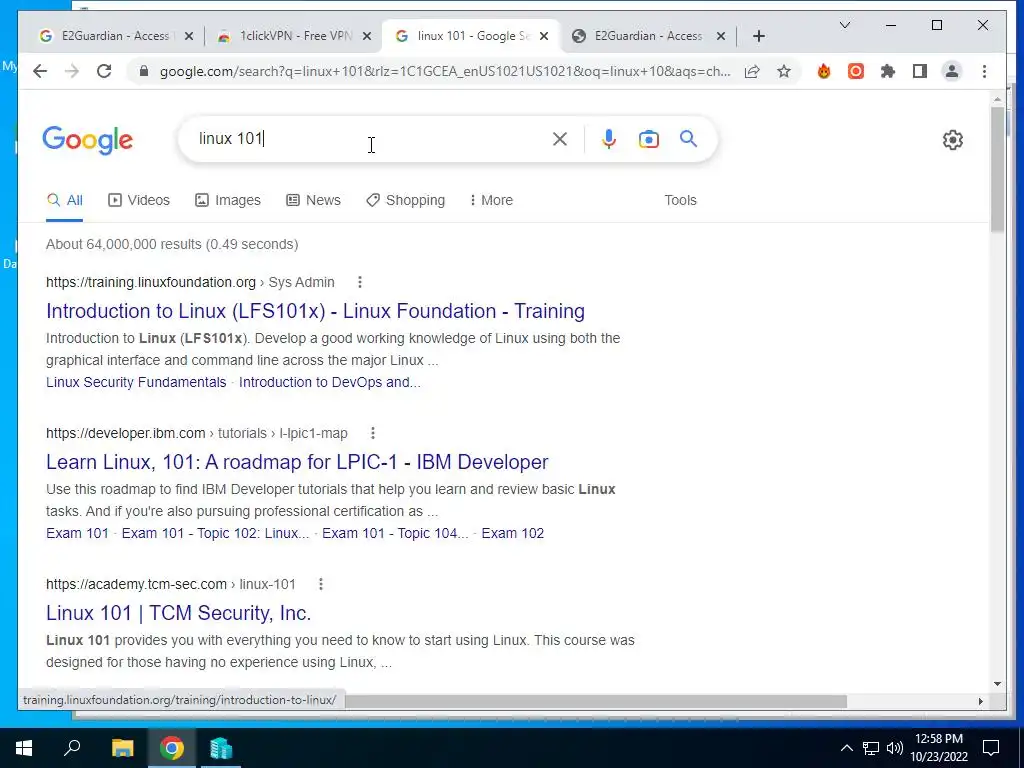Select the All results filter
The image size is (1024, 768).
point(65,200)
